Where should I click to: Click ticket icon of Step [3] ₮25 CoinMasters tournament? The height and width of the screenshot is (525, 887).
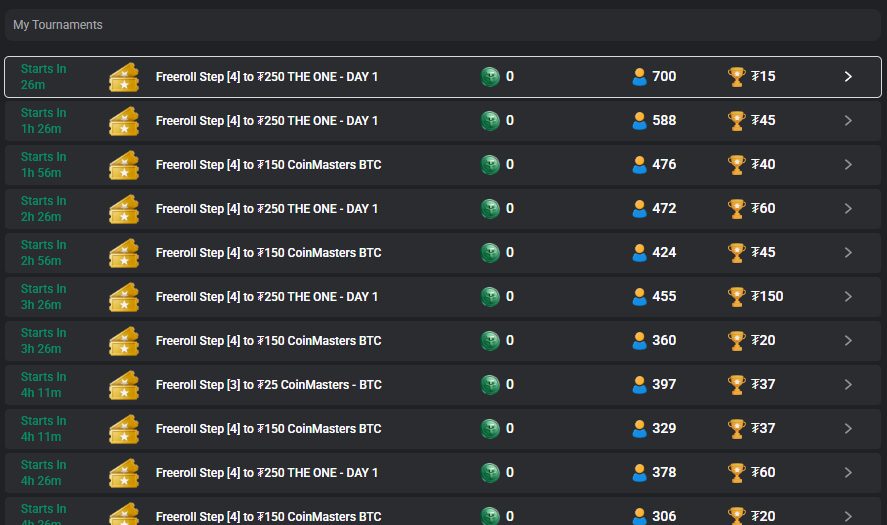tap(124, 385)
